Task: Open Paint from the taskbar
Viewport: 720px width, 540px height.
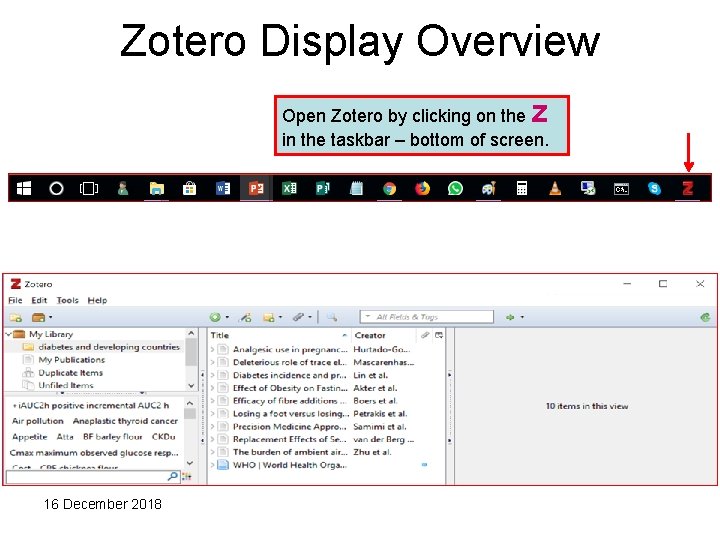Action: pyautogui.click(x=489, y=188)
